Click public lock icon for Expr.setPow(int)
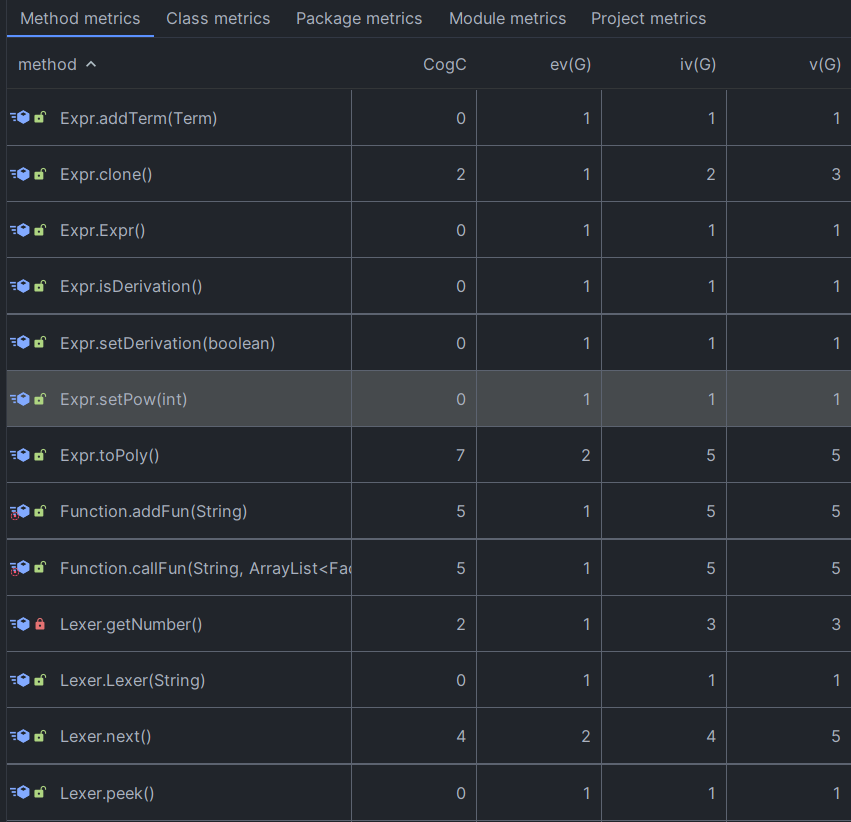Screen dimensions: 851x822 coord(40,399)
